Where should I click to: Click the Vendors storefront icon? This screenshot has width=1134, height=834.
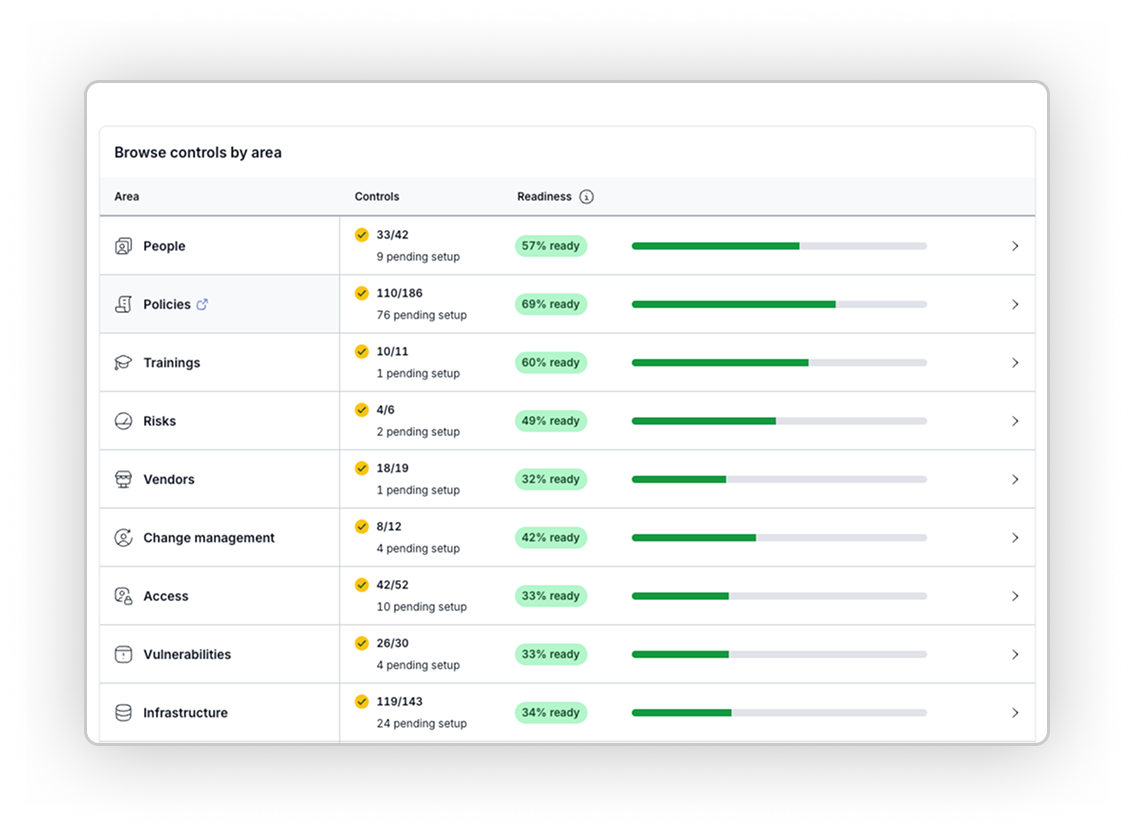pyautogui.click(x=123, y=479)
